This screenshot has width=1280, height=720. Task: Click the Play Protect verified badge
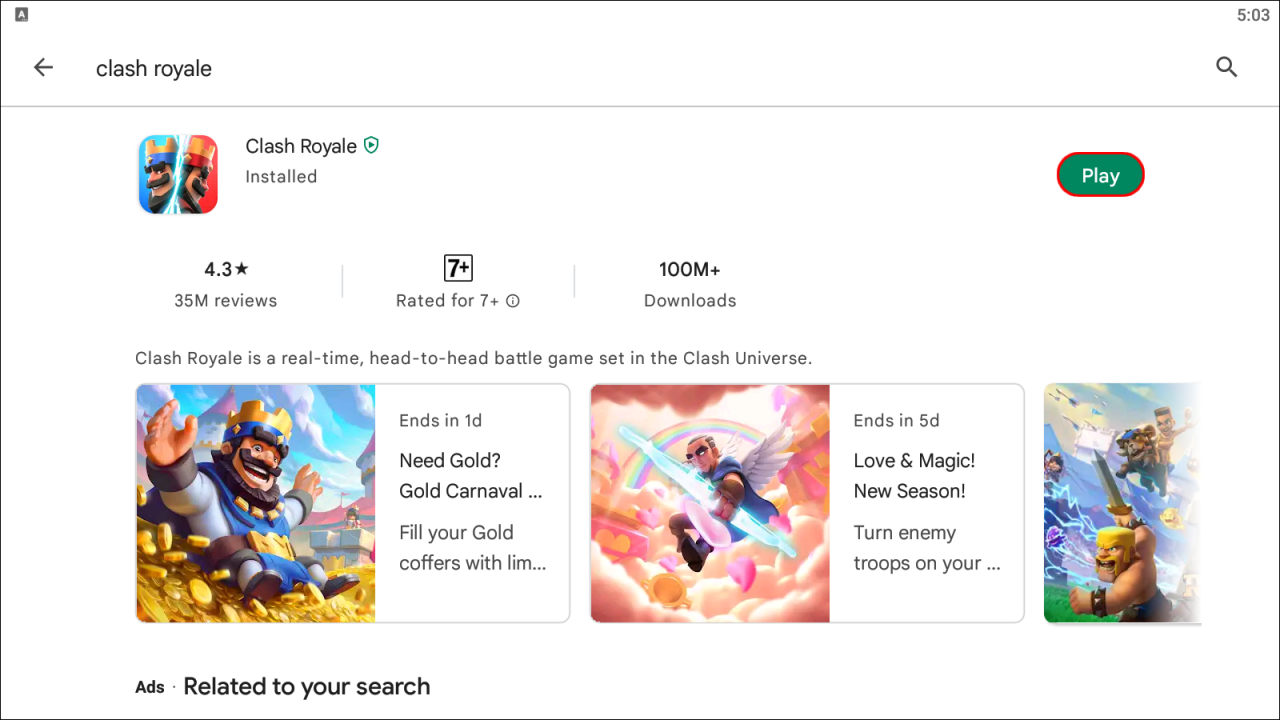click(371, 144)
